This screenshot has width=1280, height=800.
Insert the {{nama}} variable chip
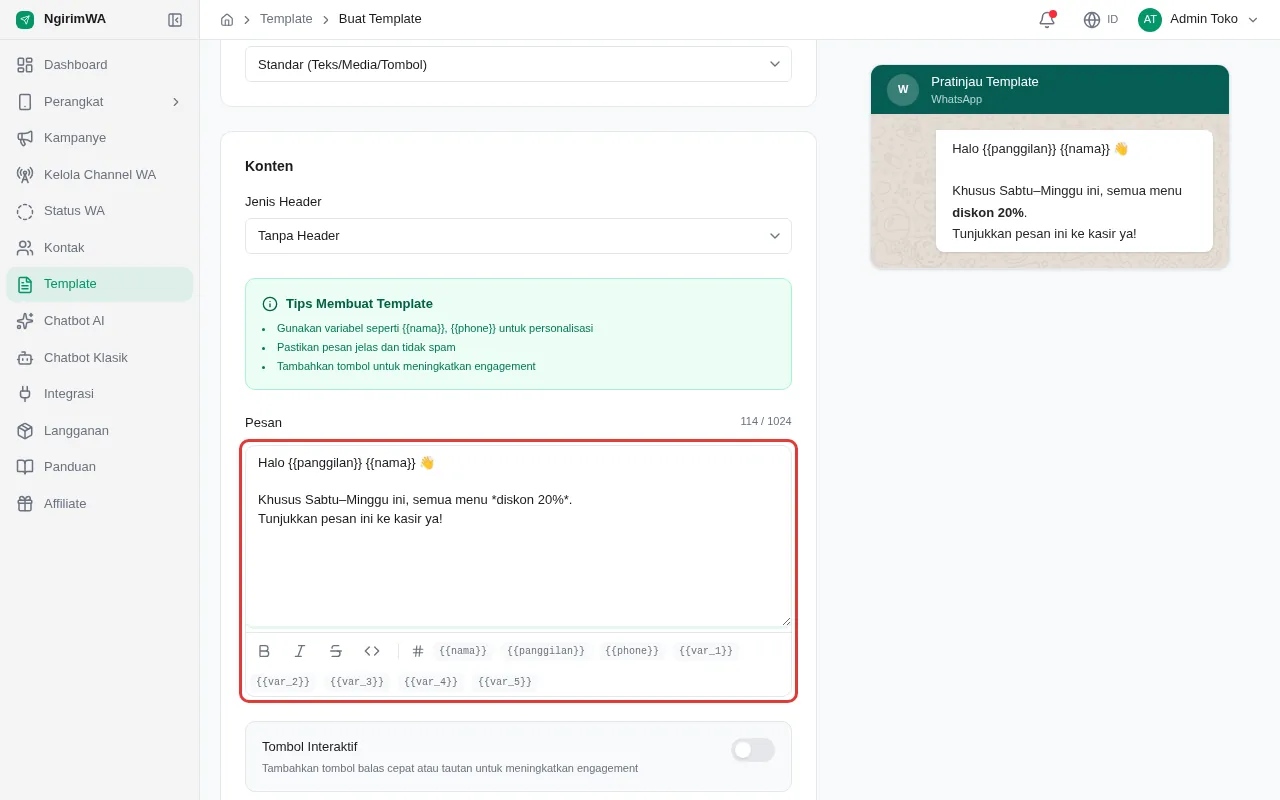click(463, 651)
